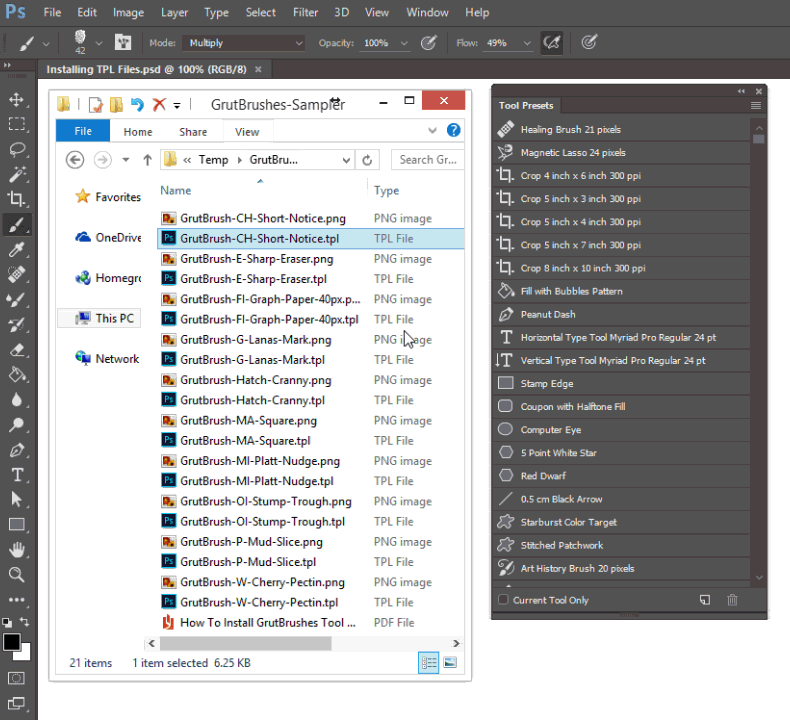This screenshot has width=790, height=720.
Task: Select the Red Dwarf tool preset
Action: pos(543,476)
